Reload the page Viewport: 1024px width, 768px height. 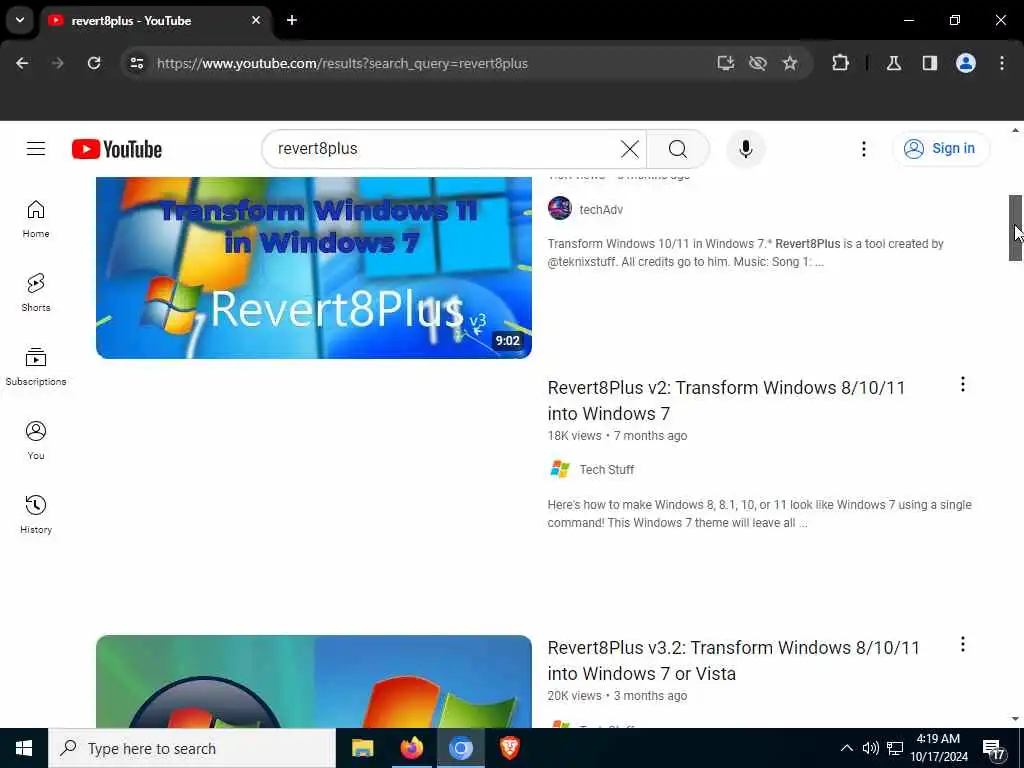[x=94, y=63]
